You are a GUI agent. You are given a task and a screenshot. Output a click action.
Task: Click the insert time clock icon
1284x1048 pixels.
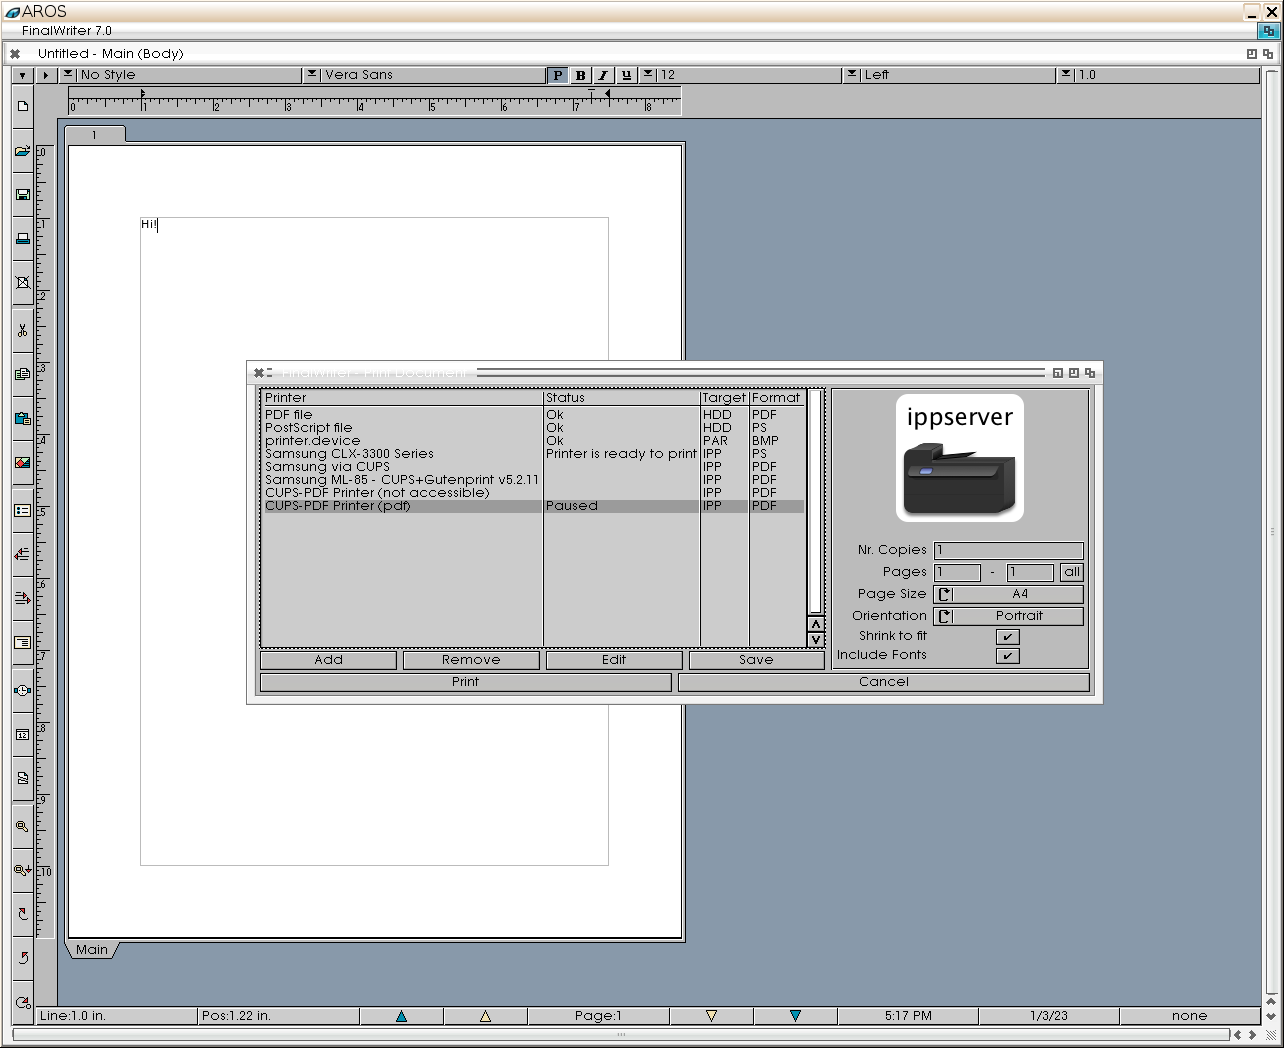pos(22,690)
